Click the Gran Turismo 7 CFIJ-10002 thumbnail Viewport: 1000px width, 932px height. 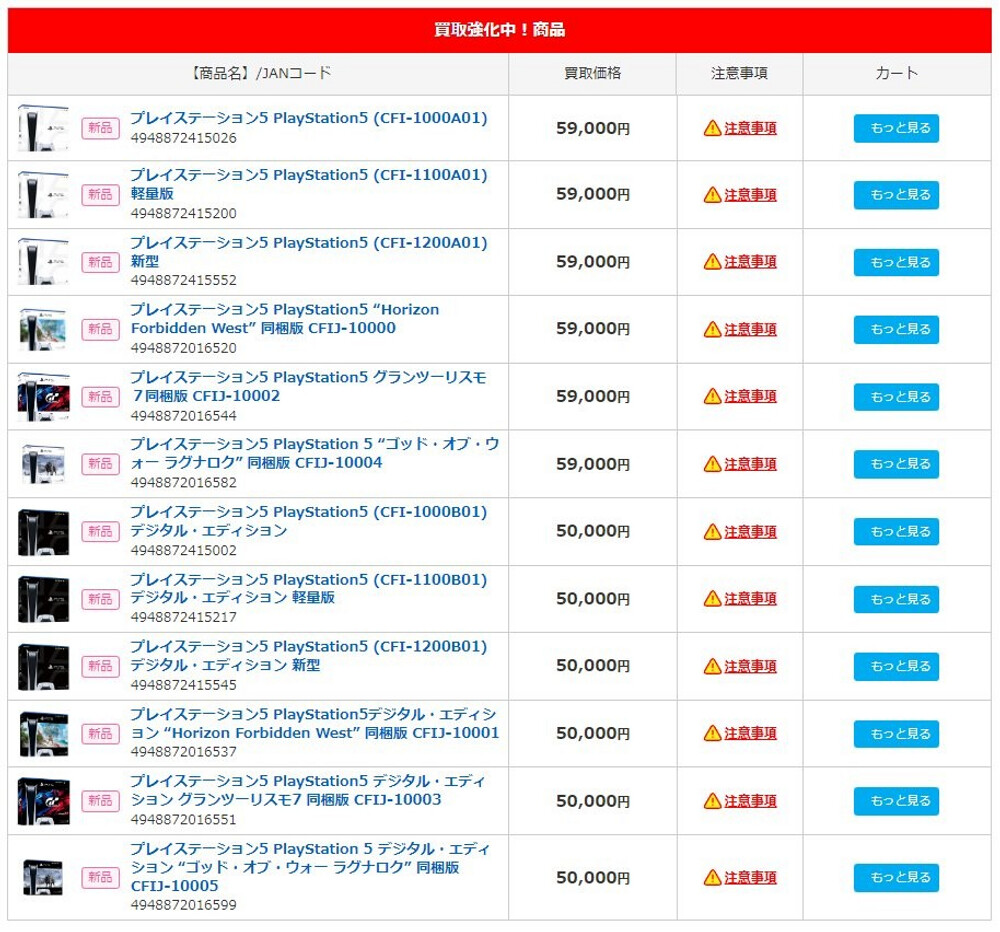click(43, 397)
